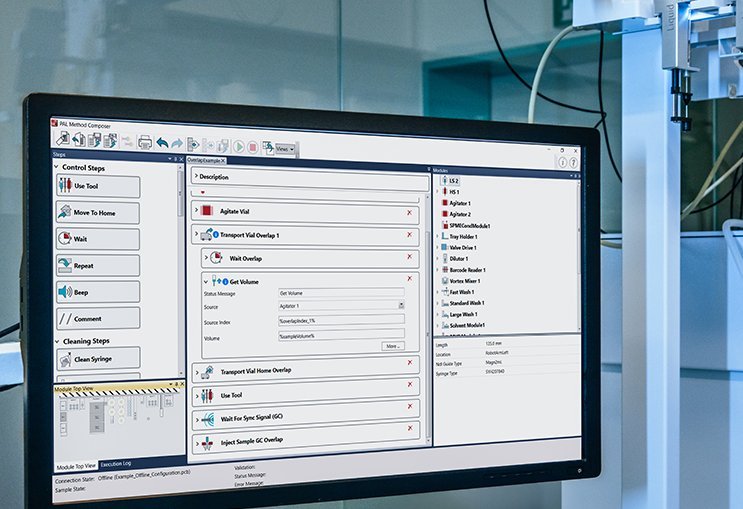Image resolution: width=743 pixels, height=509 pixels.
Task: Remove the Wait For Sync Signal step
Action: 410,406
